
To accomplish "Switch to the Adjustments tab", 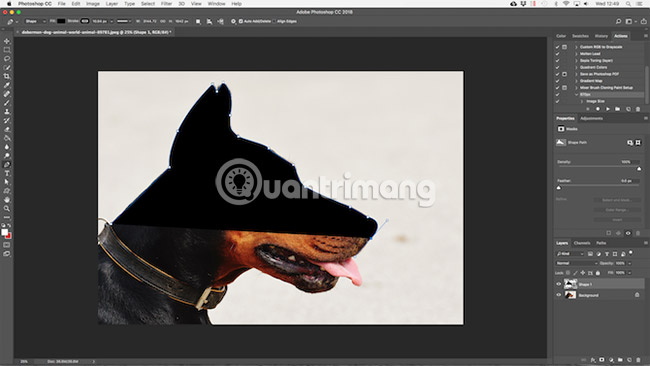I will (x=591, y=119).
